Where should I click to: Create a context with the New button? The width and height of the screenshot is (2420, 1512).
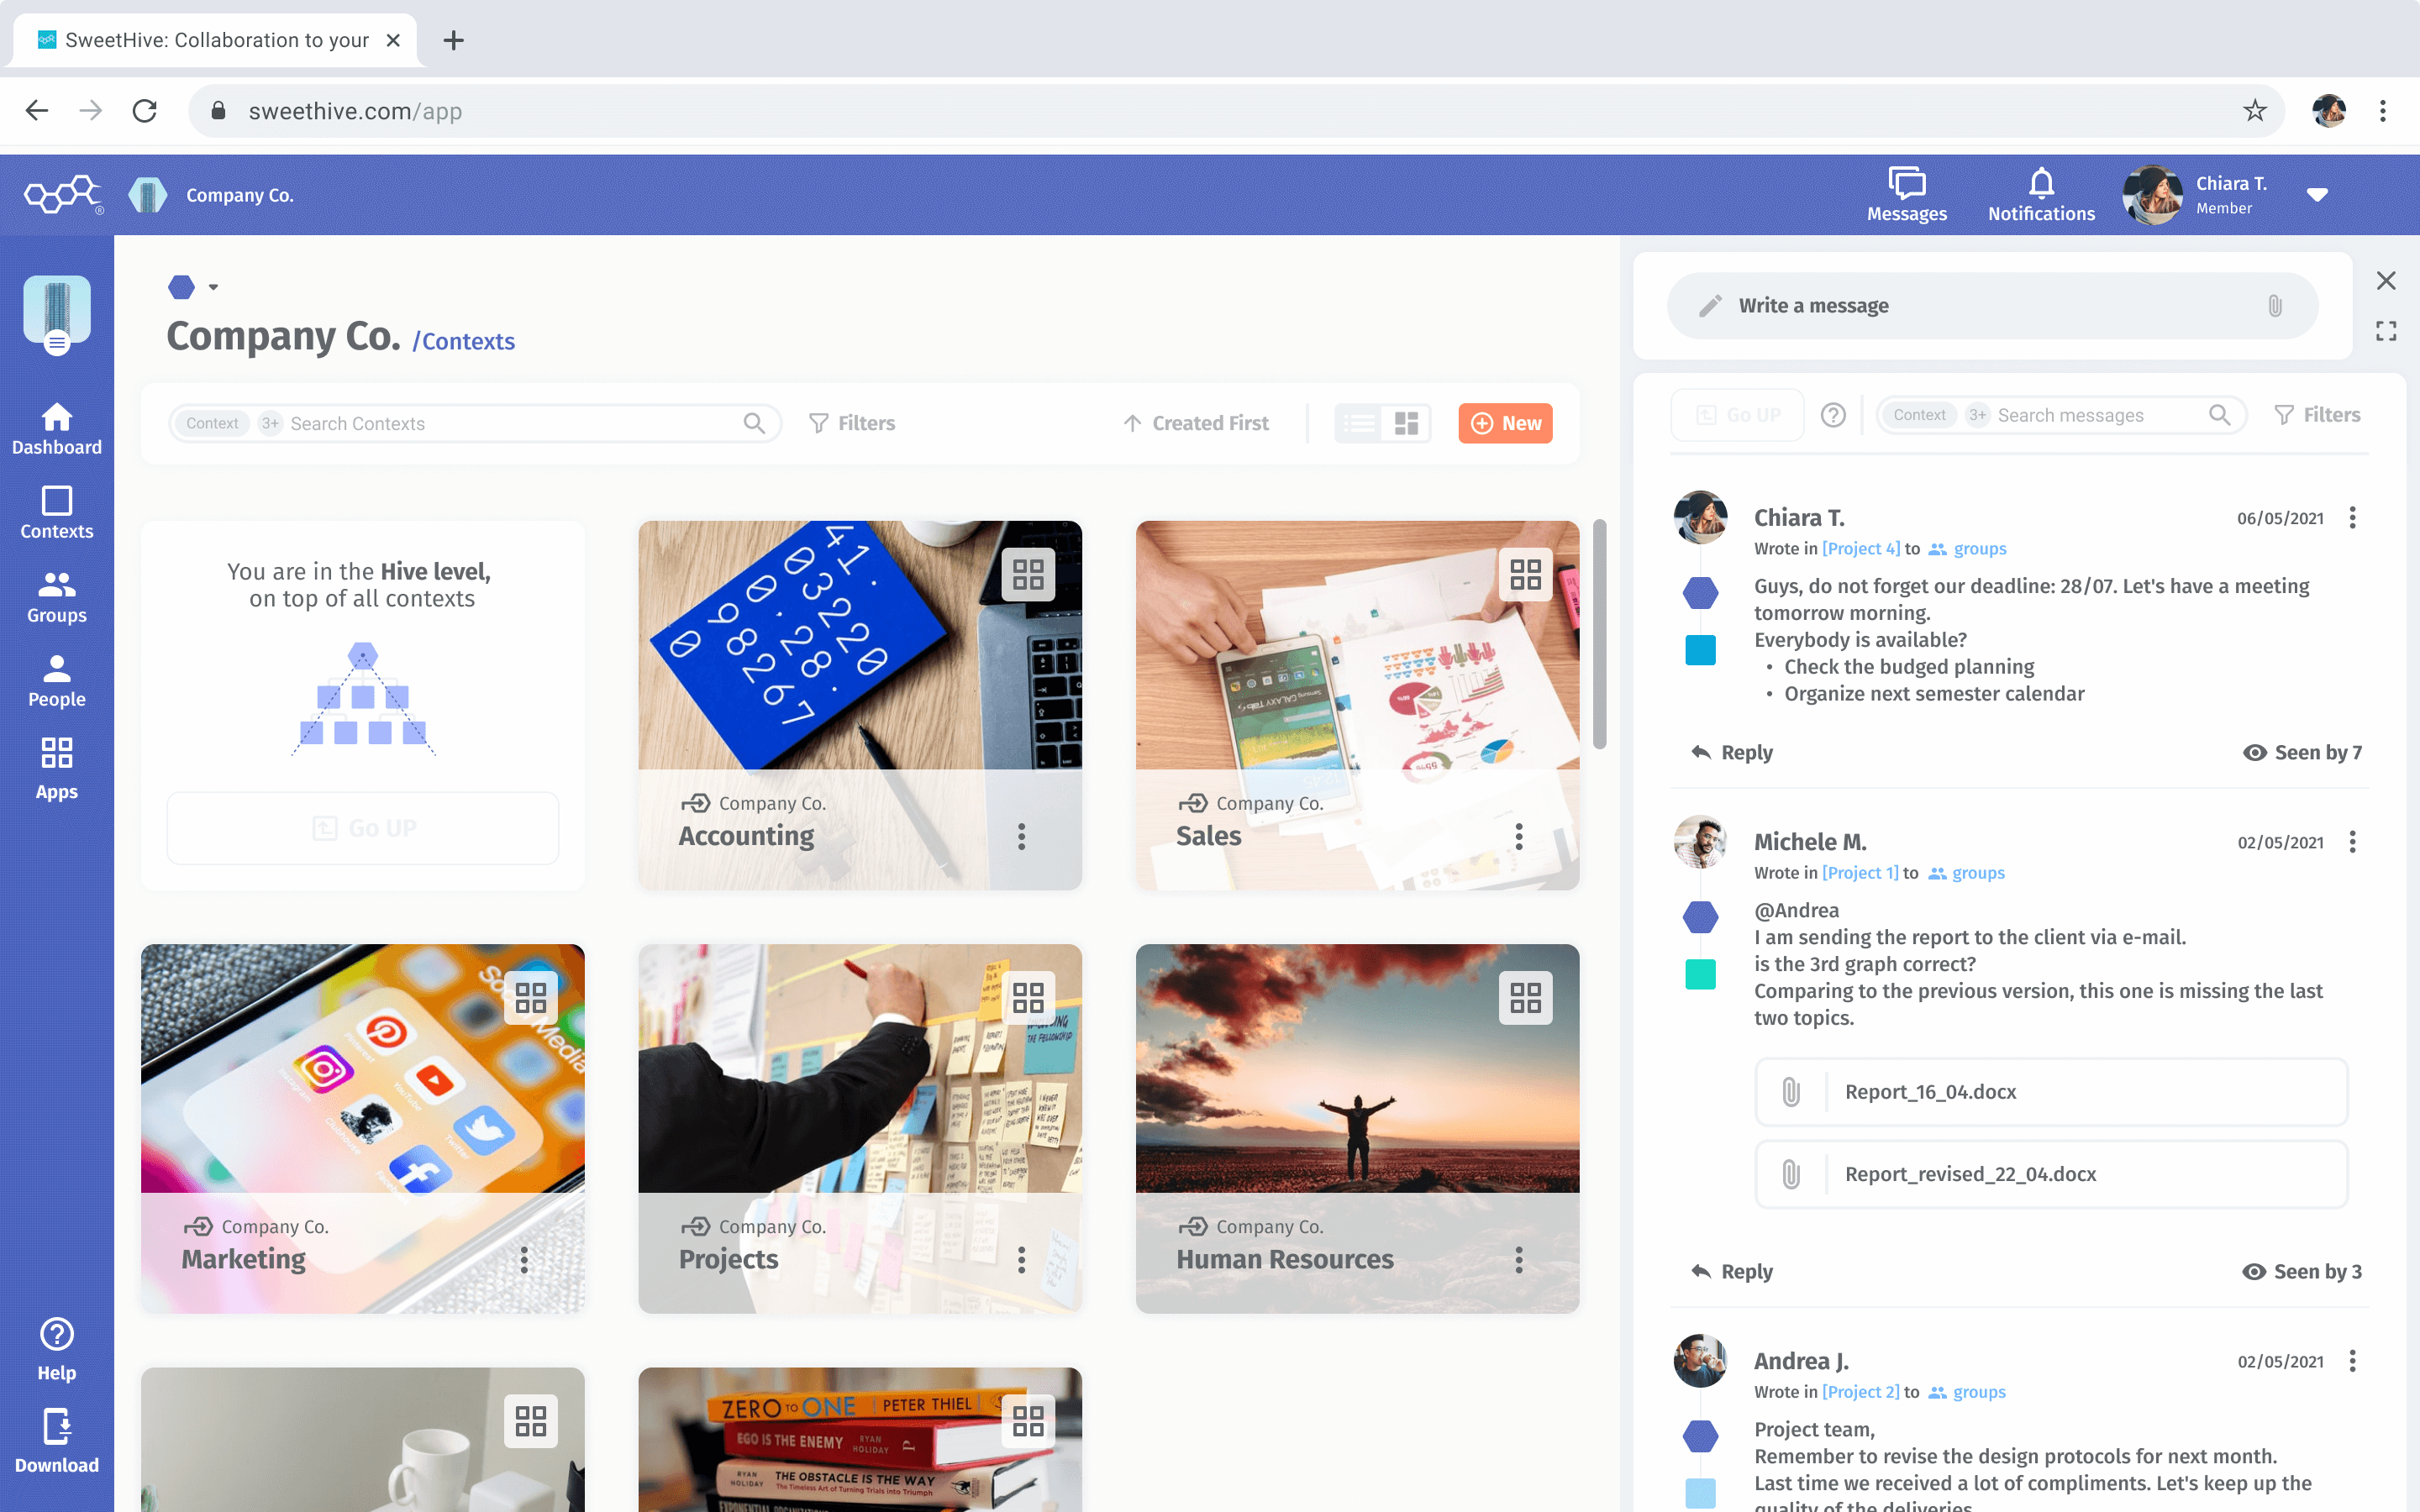[1505, 423]
